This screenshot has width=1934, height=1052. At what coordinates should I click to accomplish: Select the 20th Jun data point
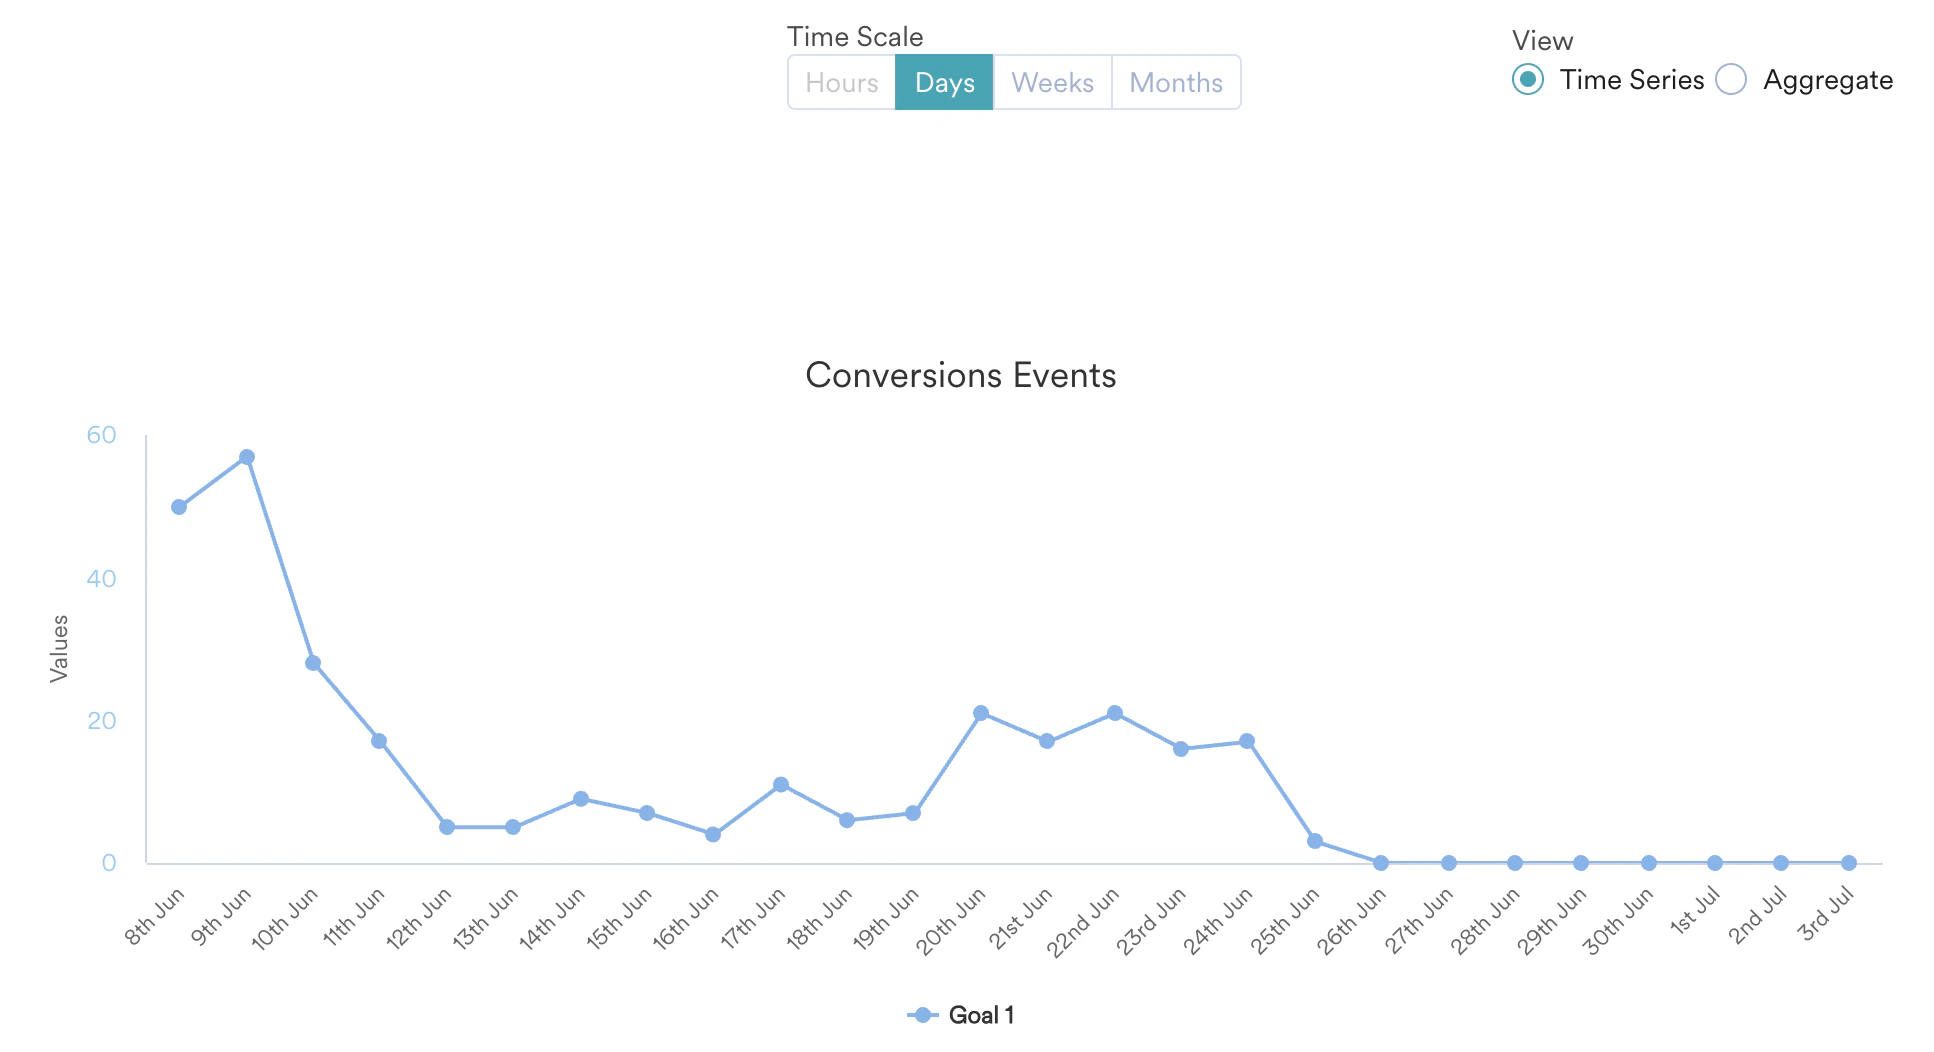pos(980,712)
